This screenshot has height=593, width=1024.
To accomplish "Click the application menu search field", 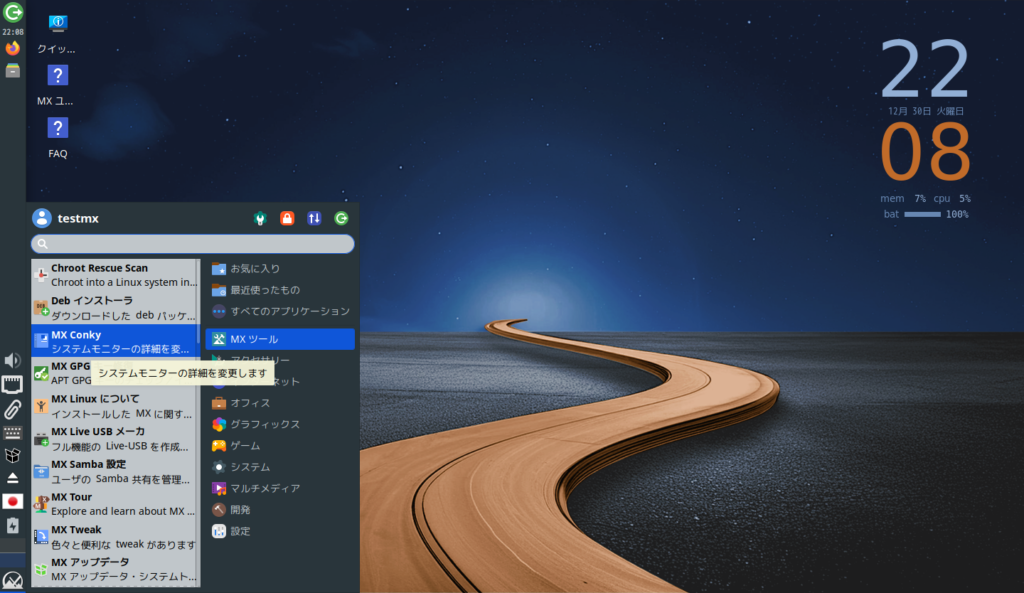I will tap(192, 244).
